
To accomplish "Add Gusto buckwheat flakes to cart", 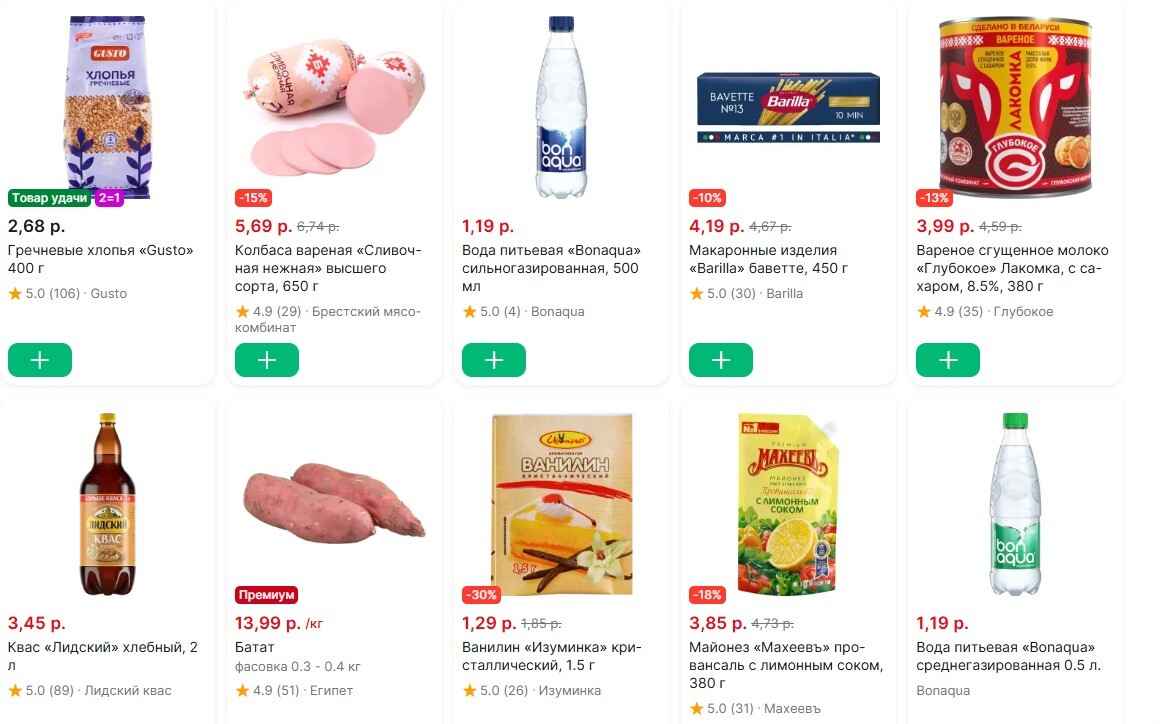I will click(40, 360).
